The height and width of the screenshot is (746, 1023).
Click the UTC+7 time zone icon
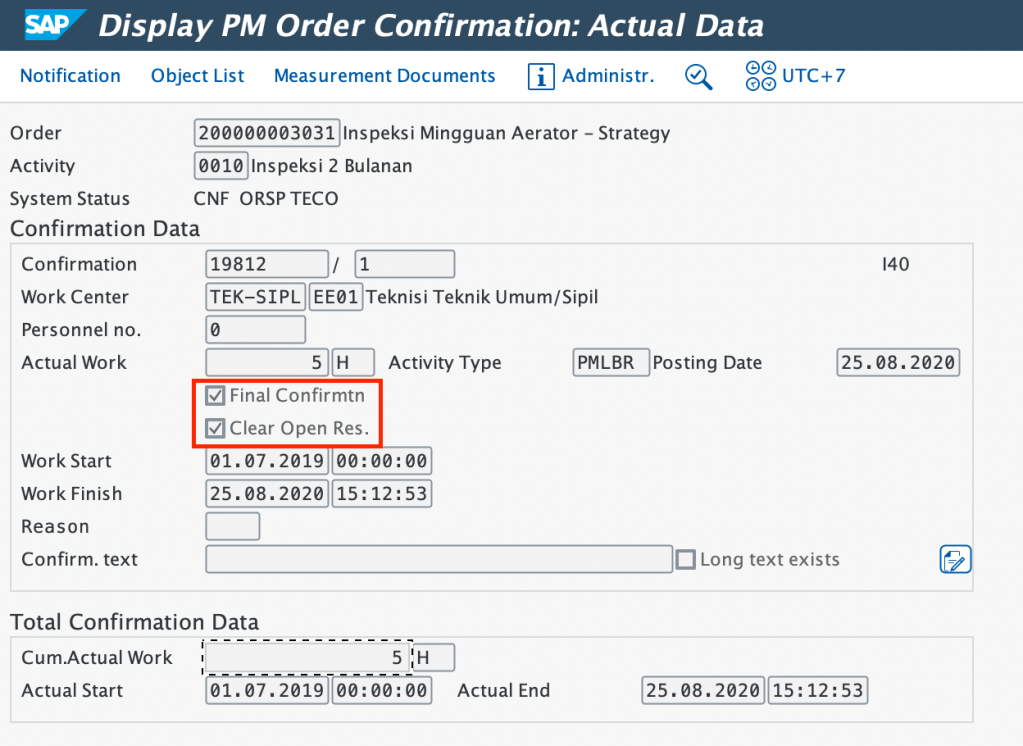point(761,76)
